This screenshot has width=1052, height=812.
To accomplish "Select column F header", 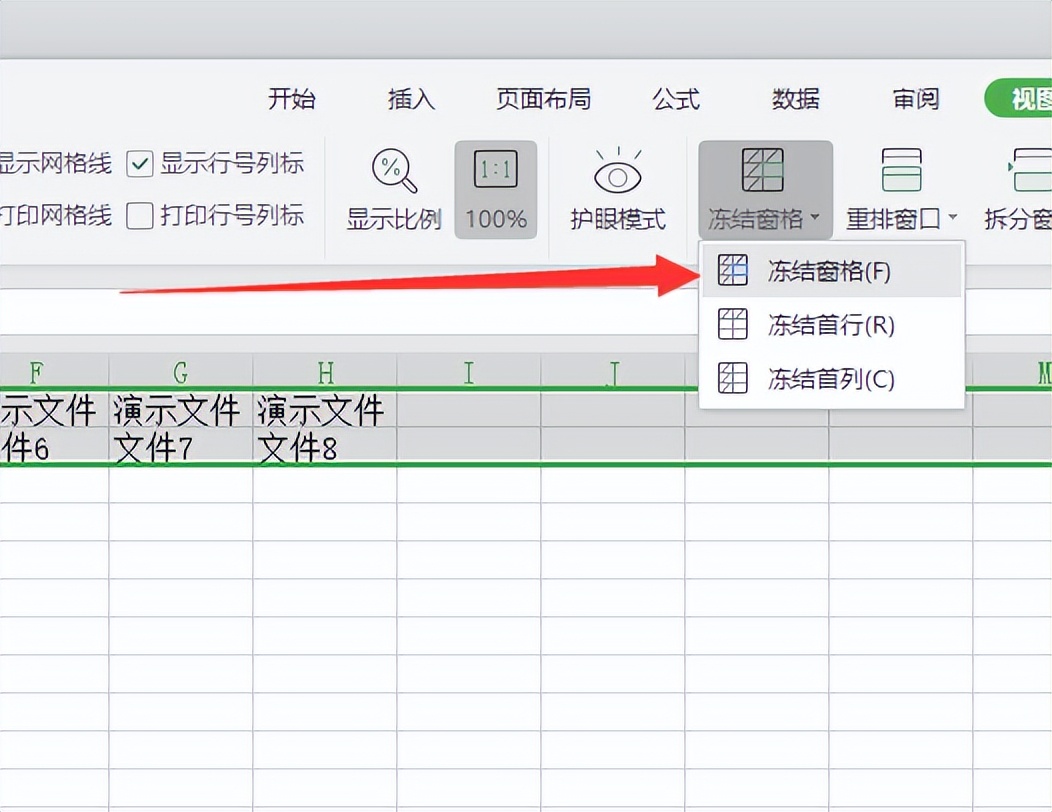I will tap(54, 371).
